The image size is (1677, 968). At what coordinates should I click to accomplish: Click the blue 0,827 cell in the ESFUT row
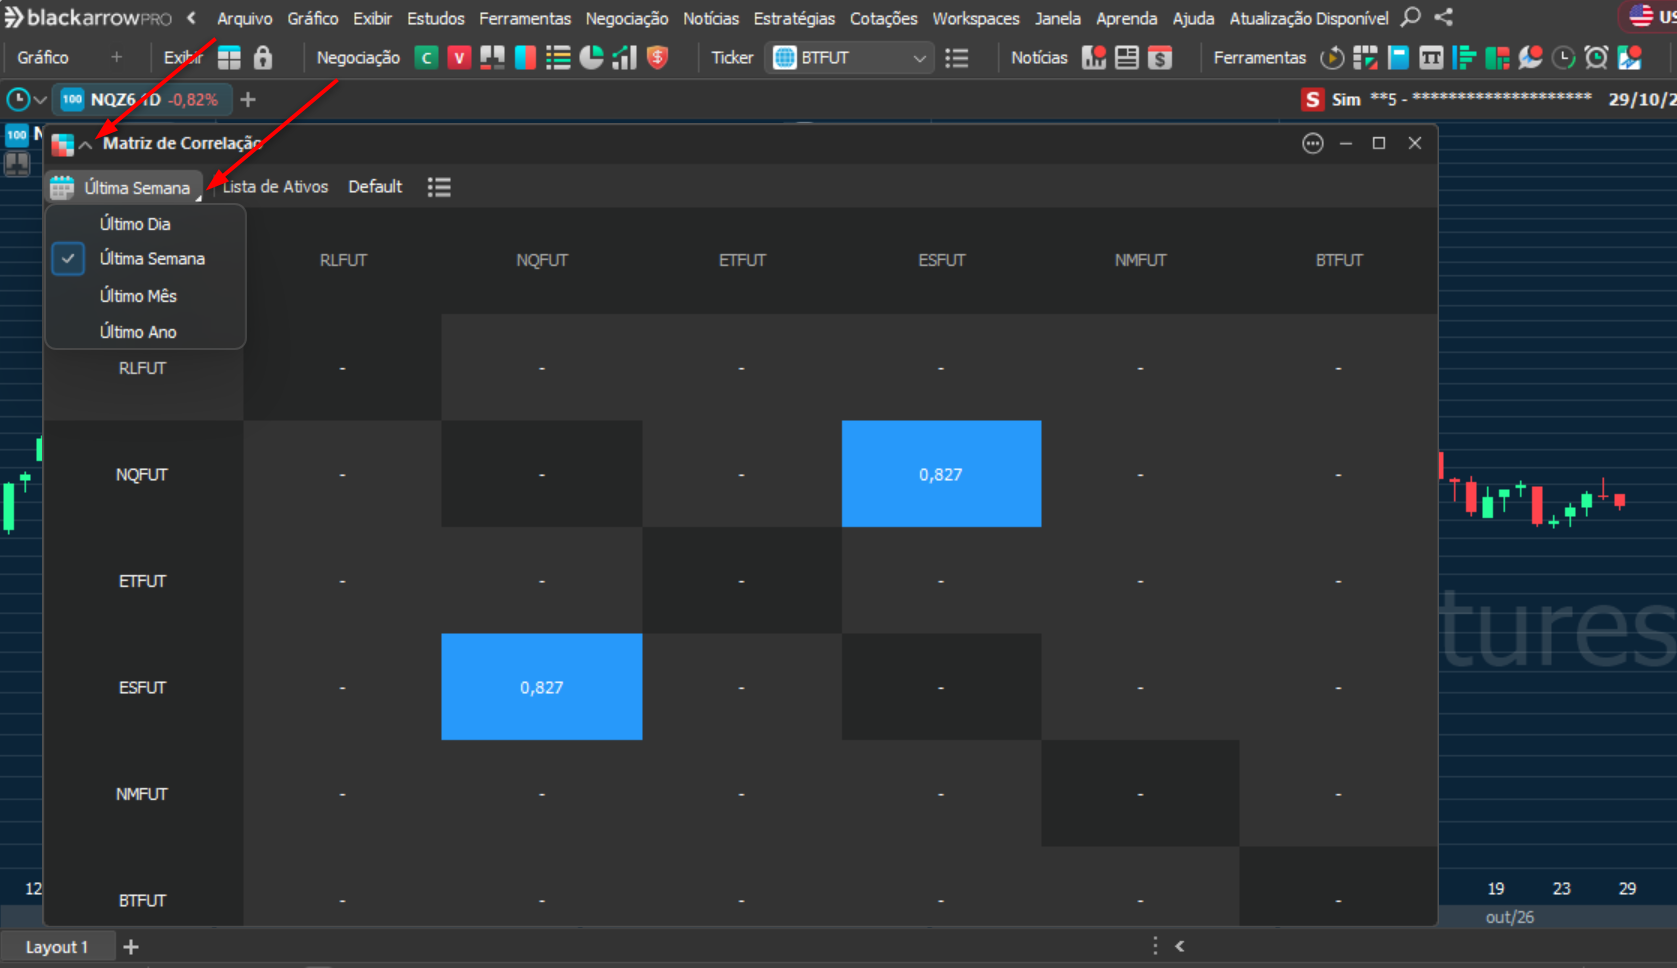pos(541,687)
